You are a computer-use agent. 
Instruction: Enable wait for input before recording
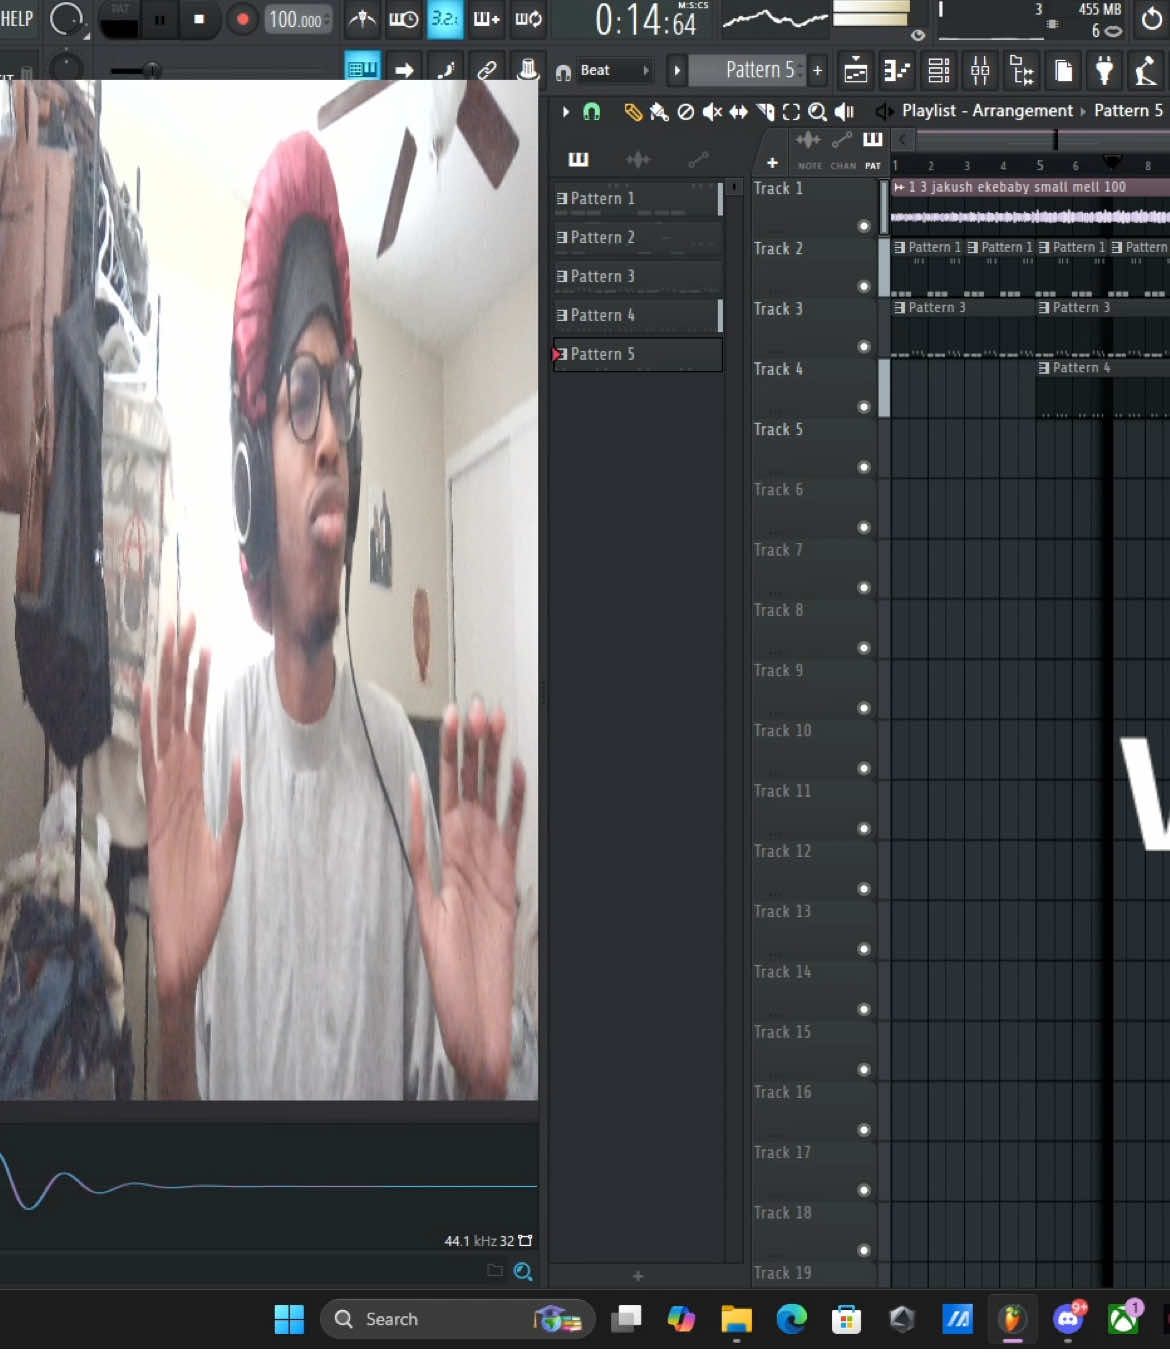coord(403,19)
